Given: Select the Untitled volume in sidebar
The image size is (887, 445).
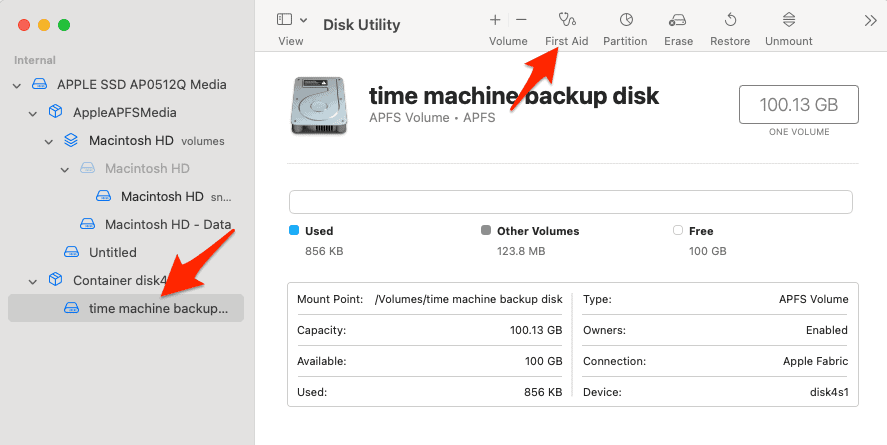Looking at the screenshot, I should [x=112, y=252].
